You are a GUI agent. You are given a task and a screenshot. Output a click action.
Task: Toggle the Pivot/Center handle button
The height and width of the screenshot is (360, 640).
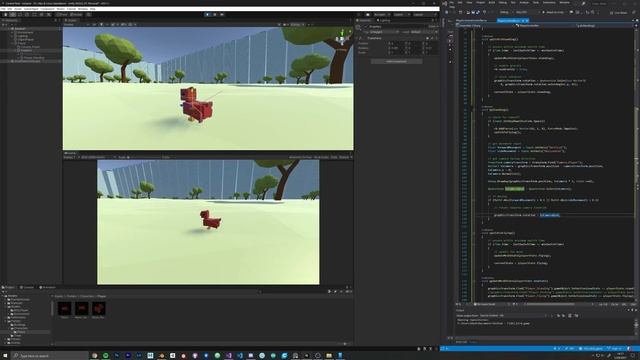(x=62, y=14)
